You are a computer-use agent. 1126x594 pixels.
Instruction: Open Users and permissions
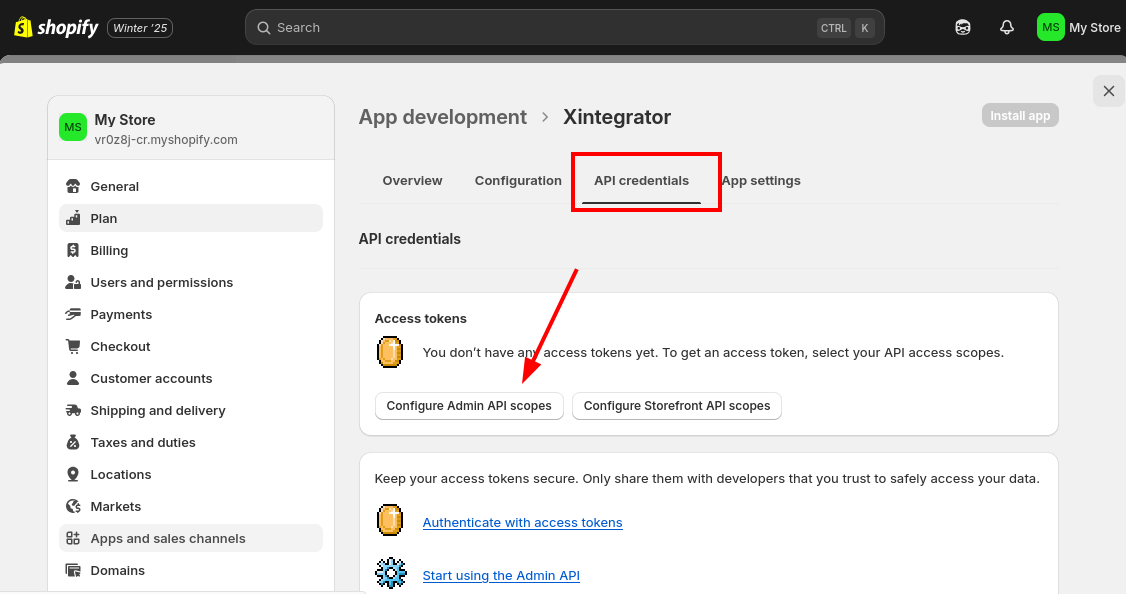coord(191,282)
